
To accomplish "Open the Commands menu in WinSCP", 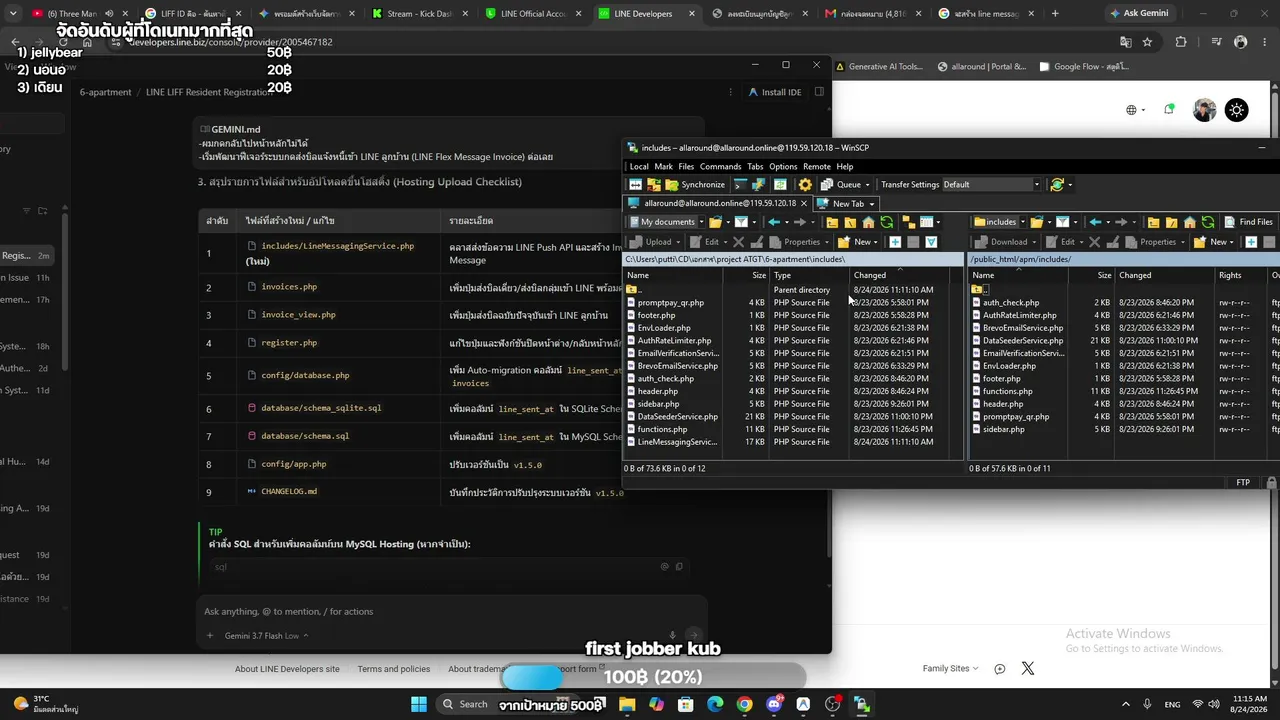I will [x=720, y=167].
